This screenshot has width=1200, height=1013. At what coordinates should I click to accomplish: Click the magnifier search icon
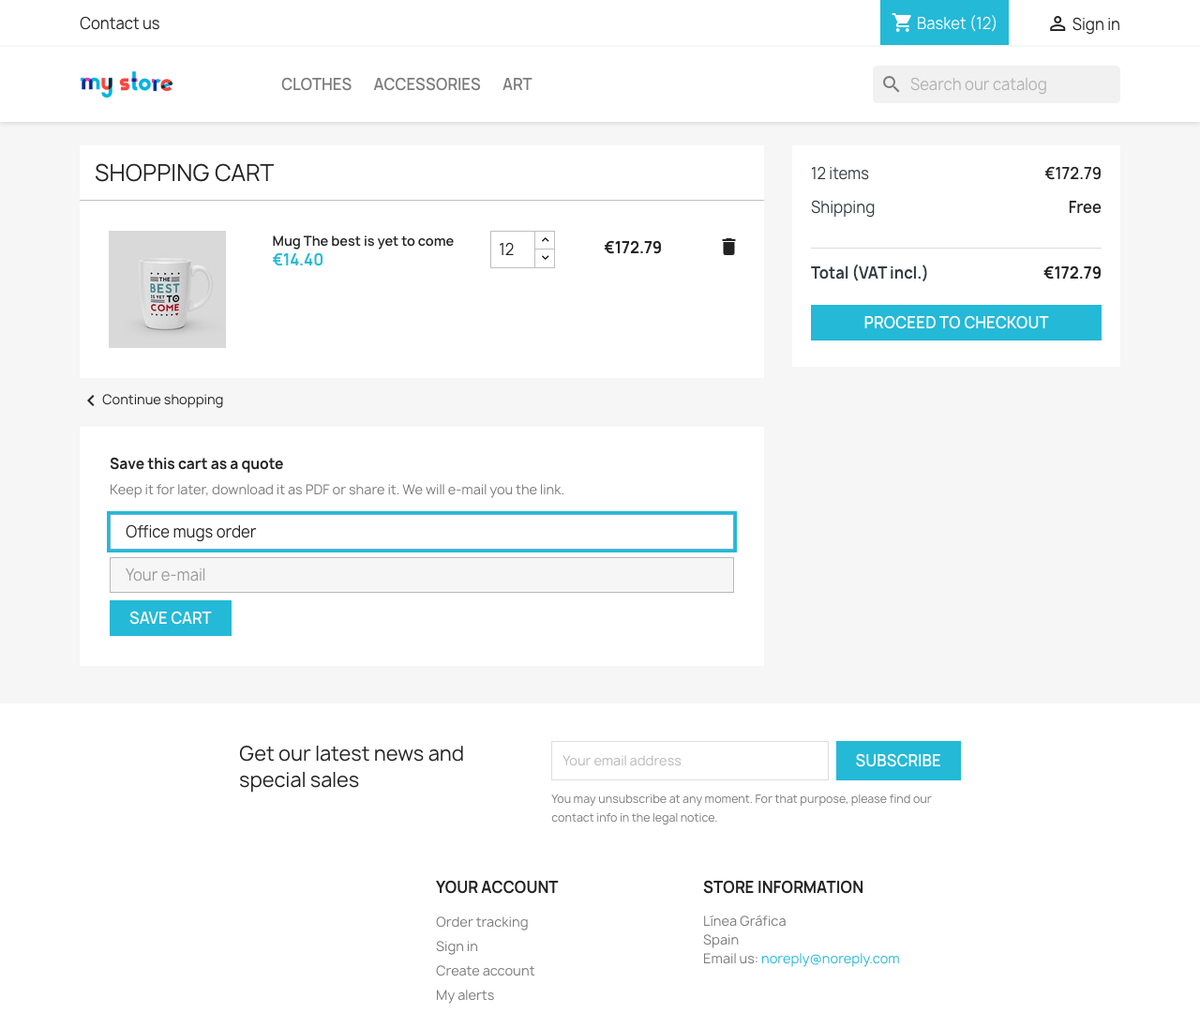click(x=891, y=84)
